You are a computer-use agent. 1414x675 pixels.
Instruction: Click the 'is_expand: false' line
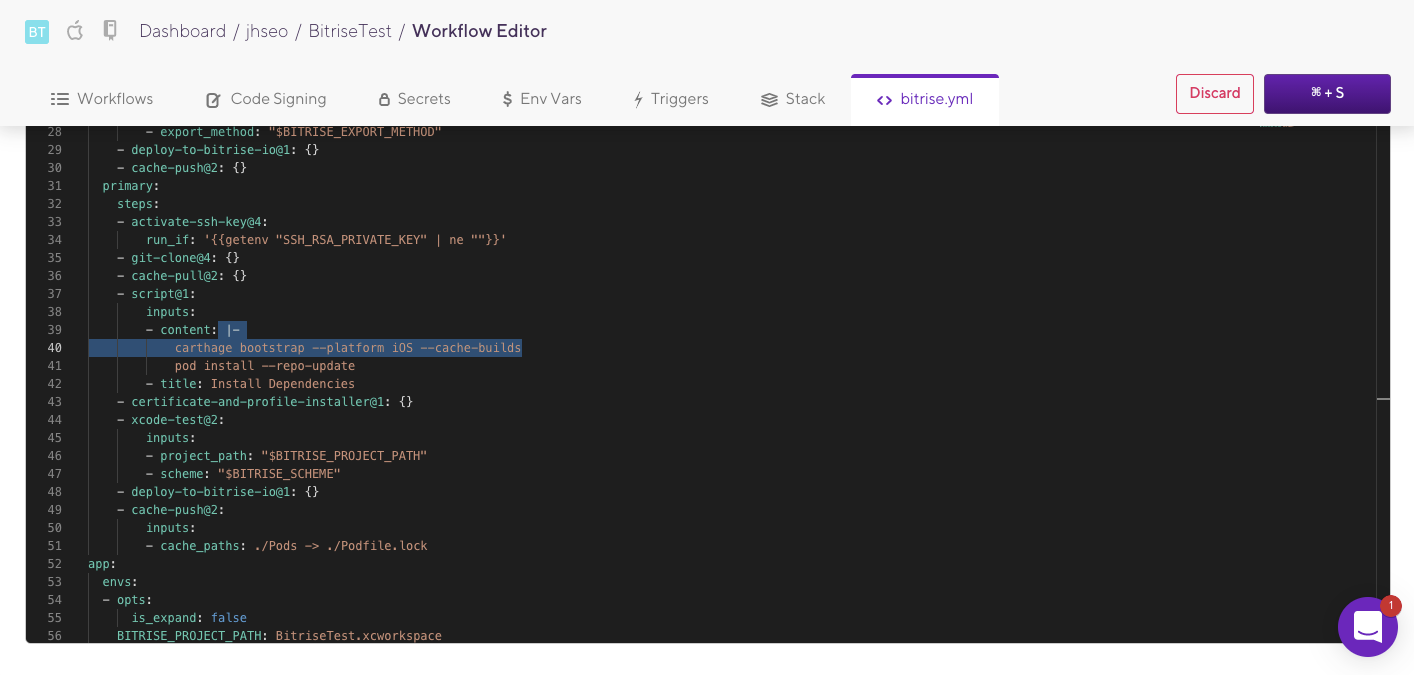(189, 618)
